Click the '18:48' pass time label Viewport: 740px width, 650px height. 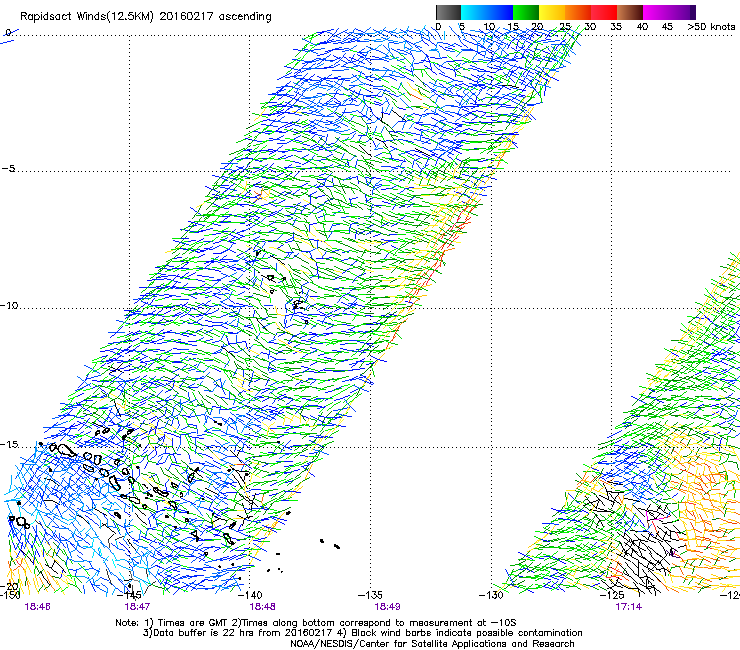(262, 607)
